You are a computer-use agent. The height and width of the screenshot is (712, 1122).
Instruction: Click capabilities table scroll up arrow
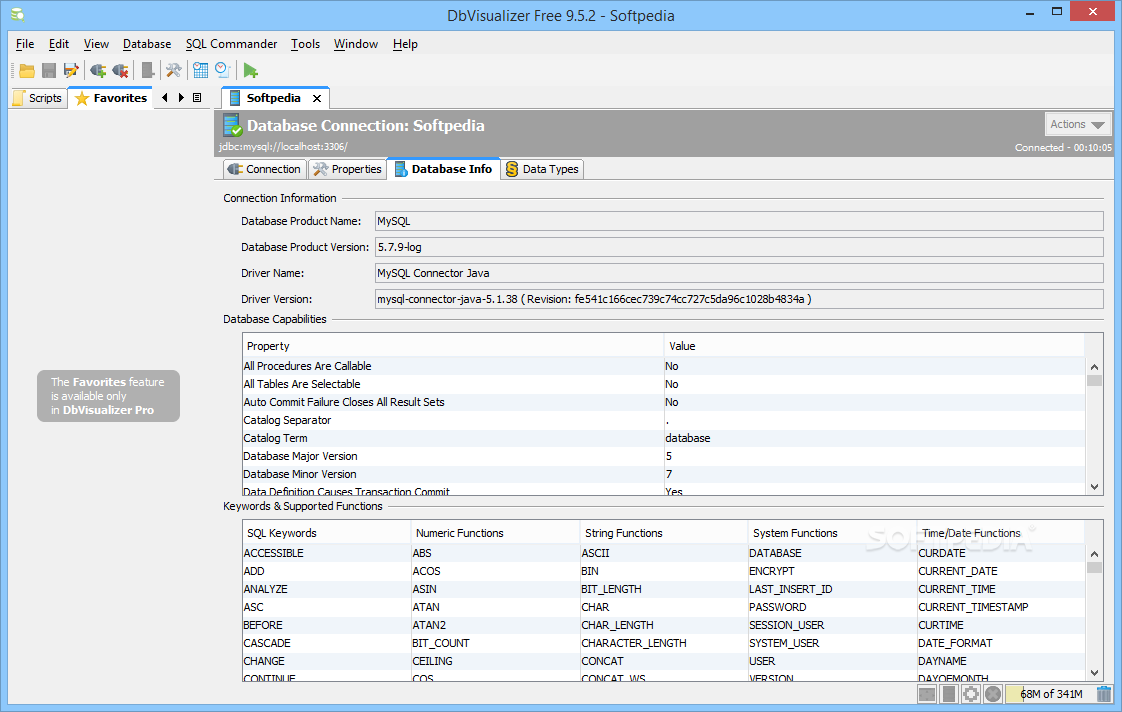tap(1094, 367)
